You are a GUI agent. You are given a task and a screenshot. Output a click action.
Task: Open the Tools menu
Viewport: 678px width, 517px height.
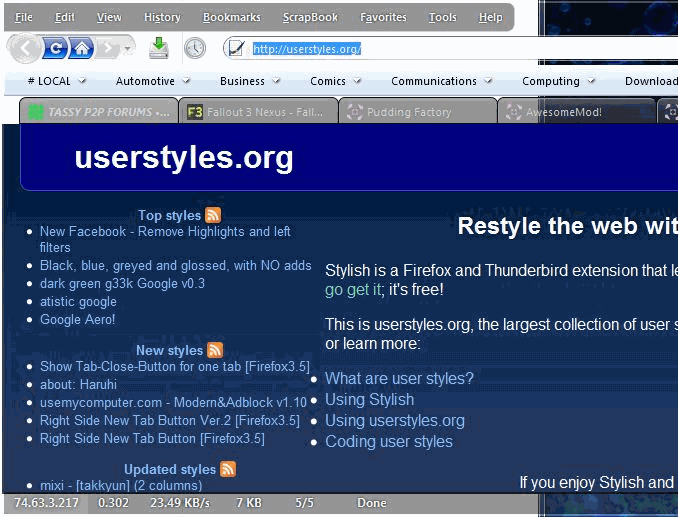click(x=443, y=17)
